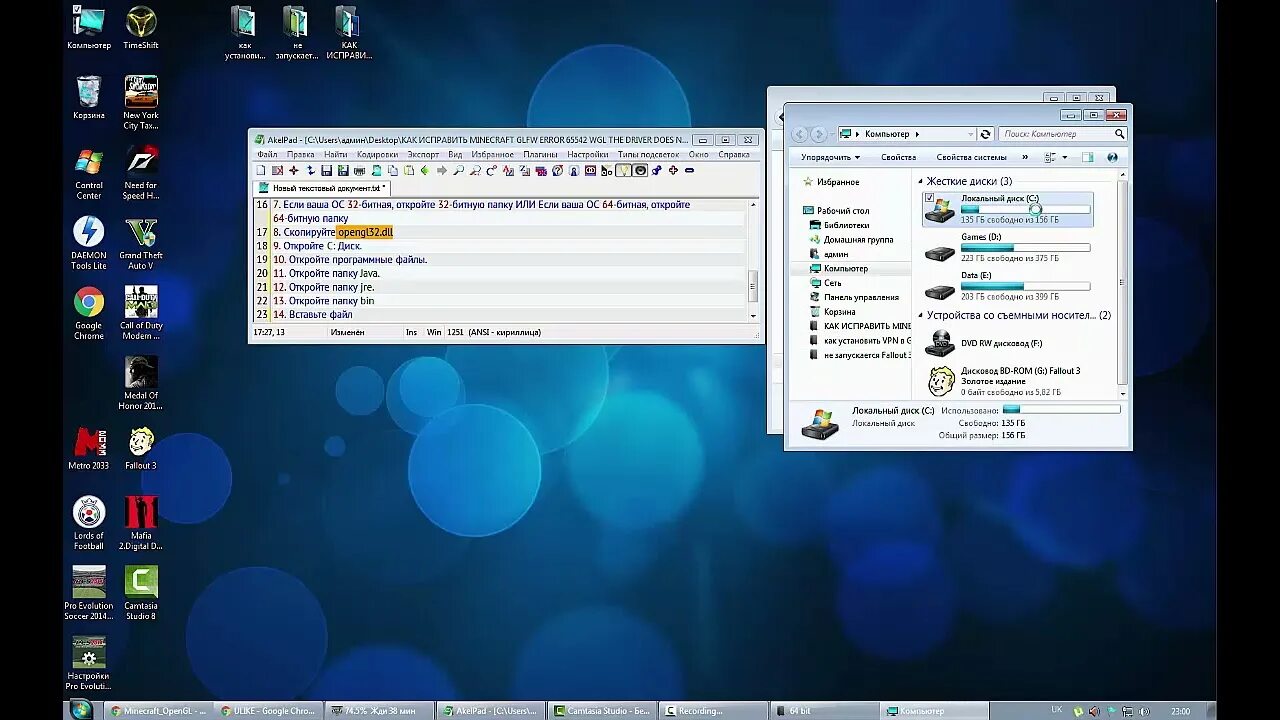Click the highlighted opengl32.dll text
The image size is (1280, 720).
coord(365,232)
